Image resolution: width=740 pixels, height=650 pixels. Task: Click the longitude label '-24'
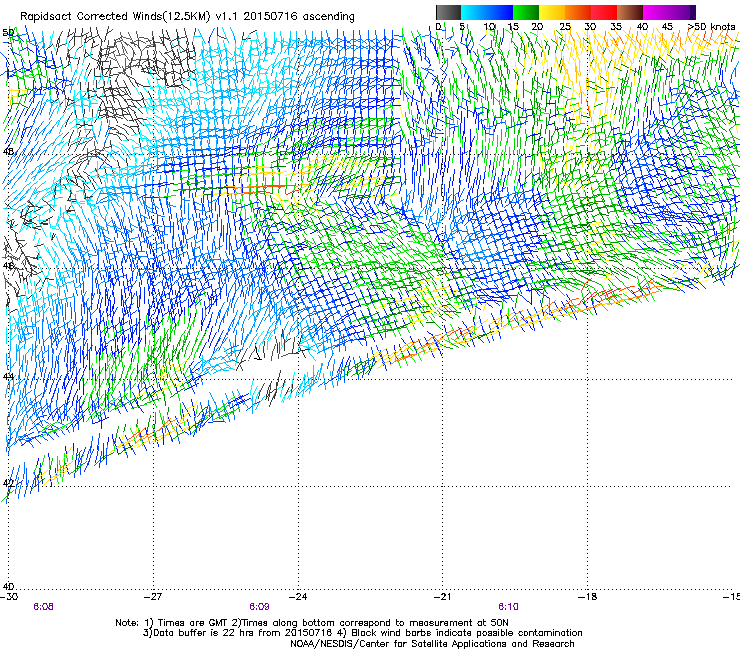(x=298, y=597)
